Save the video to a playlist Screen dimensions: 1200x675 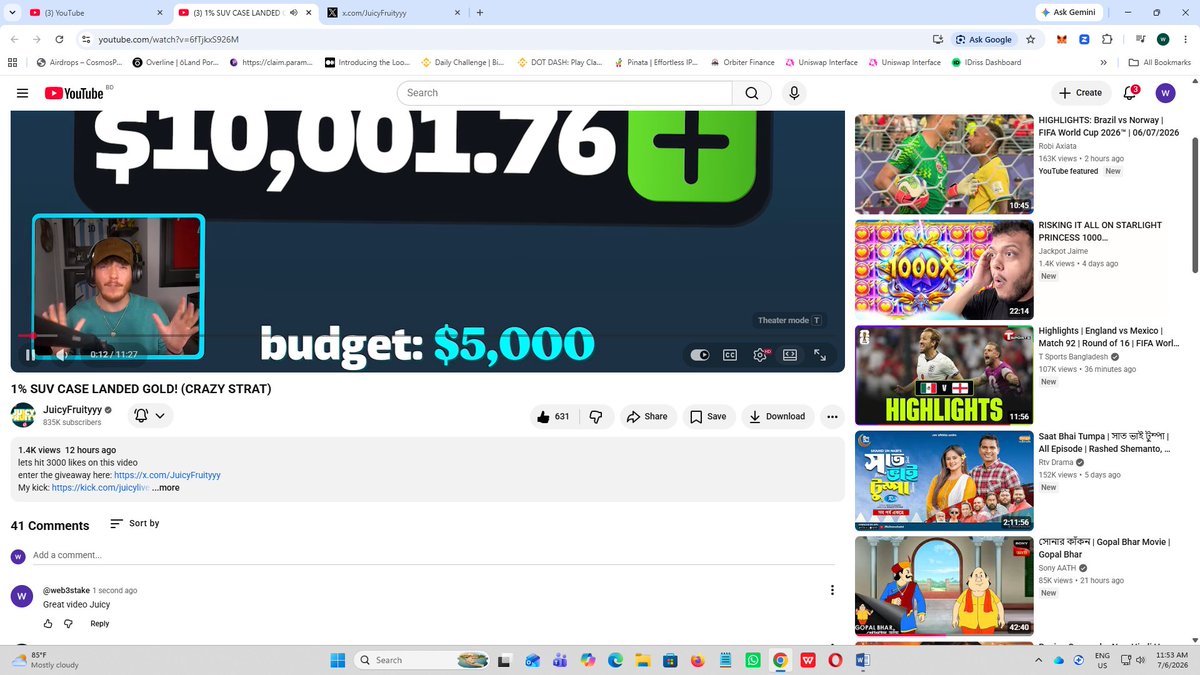709,417
